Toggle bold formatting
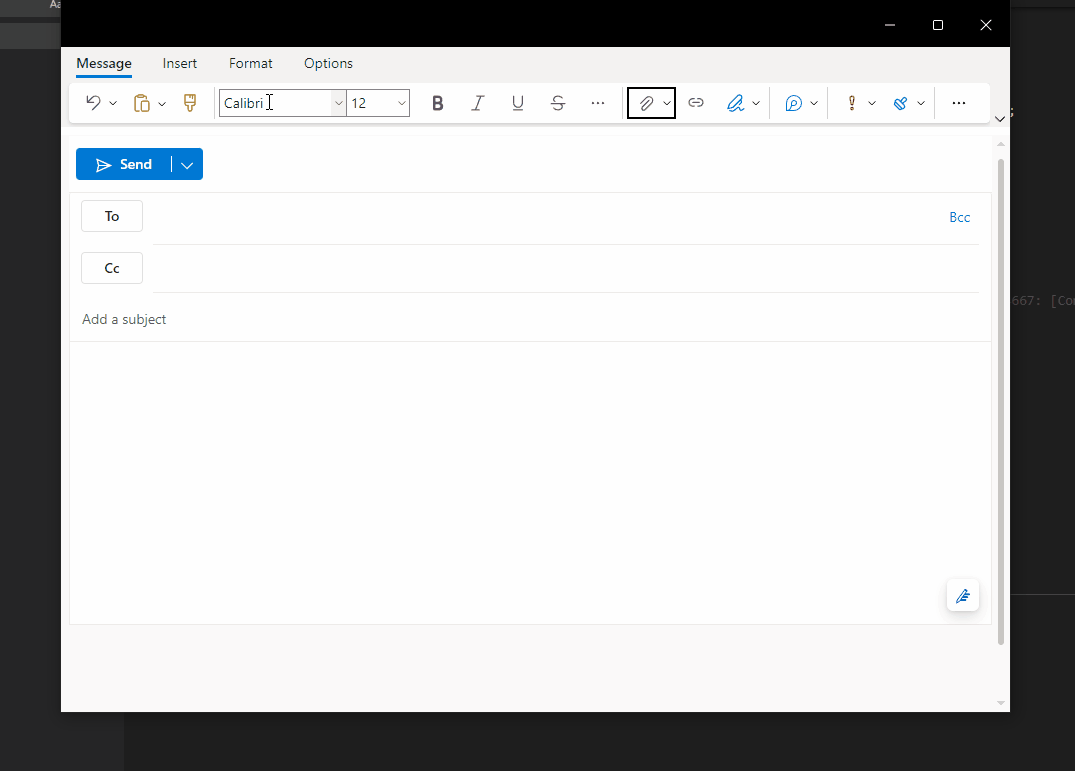The height and width of the screenshot is (771, 1075). (437, 102)
